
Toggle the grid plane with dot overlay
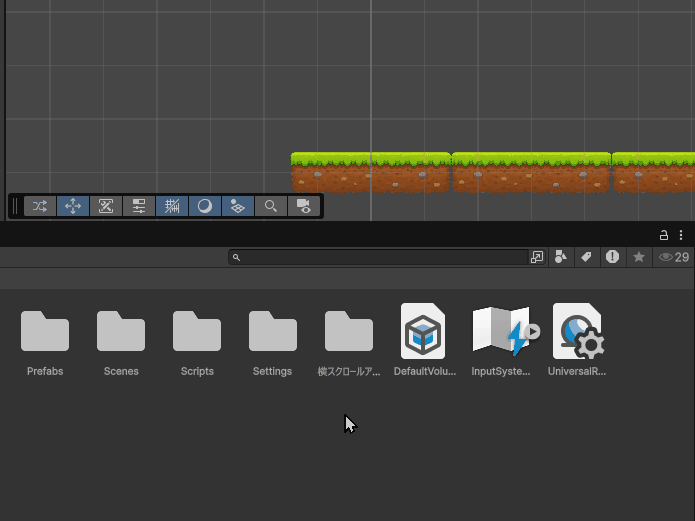pyautogui.click(x=238, y=206)
